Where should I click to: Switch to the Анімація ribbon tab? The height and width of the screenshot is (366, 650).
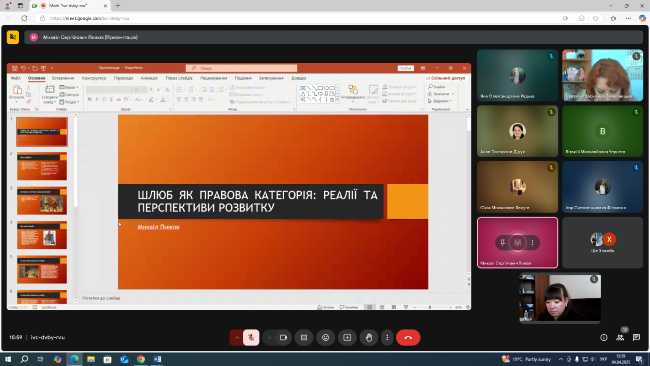(149, 78)
